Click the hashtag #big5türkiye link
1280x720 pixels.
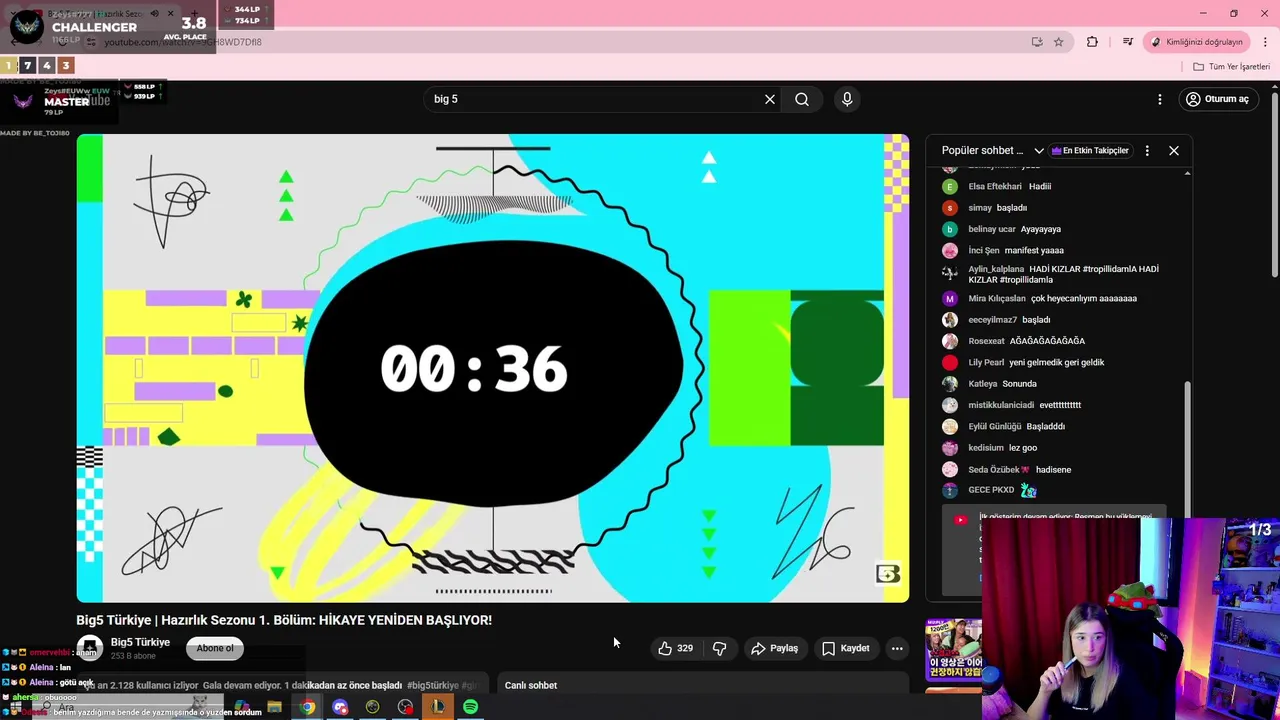(432, 685)
